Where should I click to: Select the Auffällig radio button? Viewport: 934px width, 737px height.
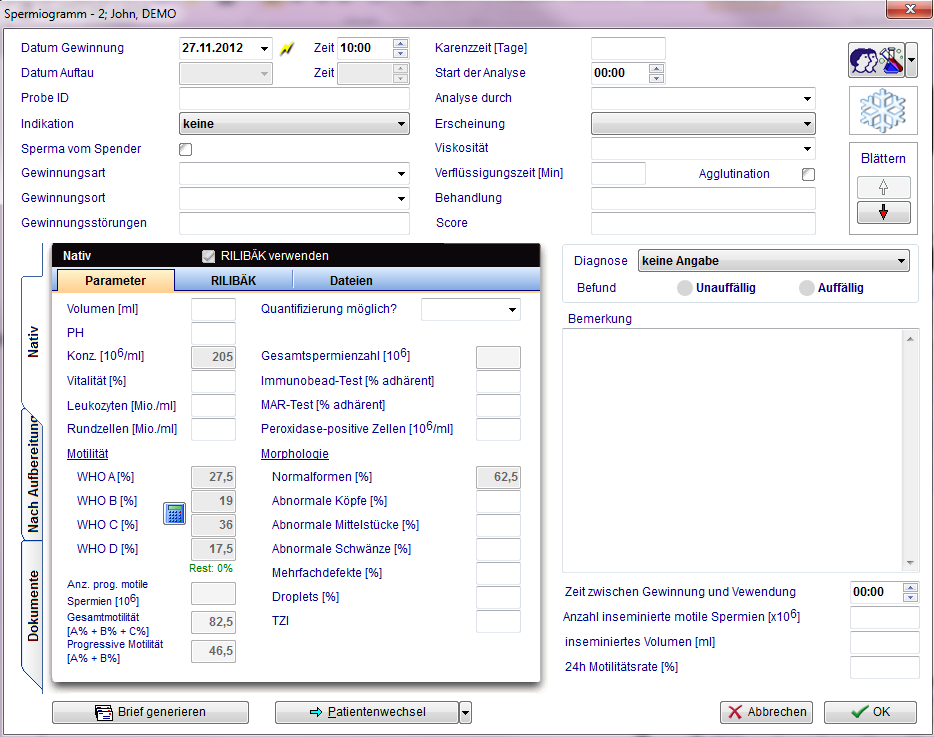click(x=807, y=288)
